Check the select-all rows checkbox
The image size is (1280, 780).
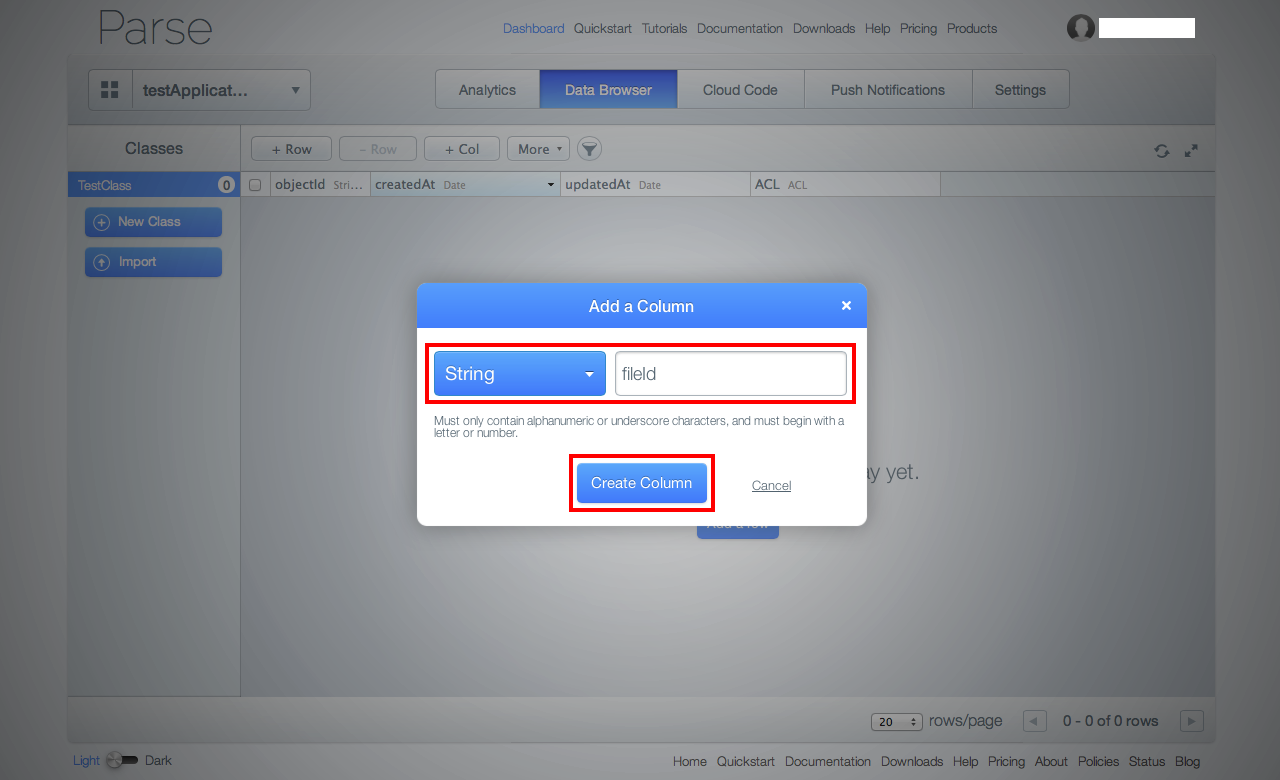255,185
